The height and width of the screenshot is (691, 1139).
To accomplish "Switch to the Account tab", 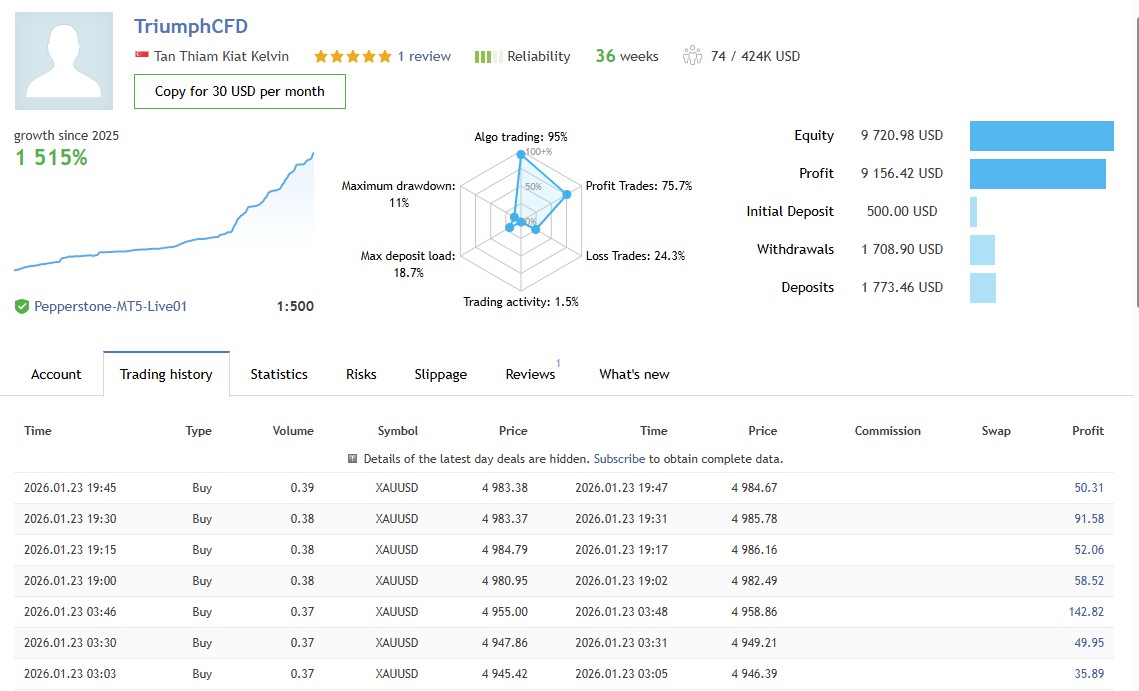I will [56, 375].
